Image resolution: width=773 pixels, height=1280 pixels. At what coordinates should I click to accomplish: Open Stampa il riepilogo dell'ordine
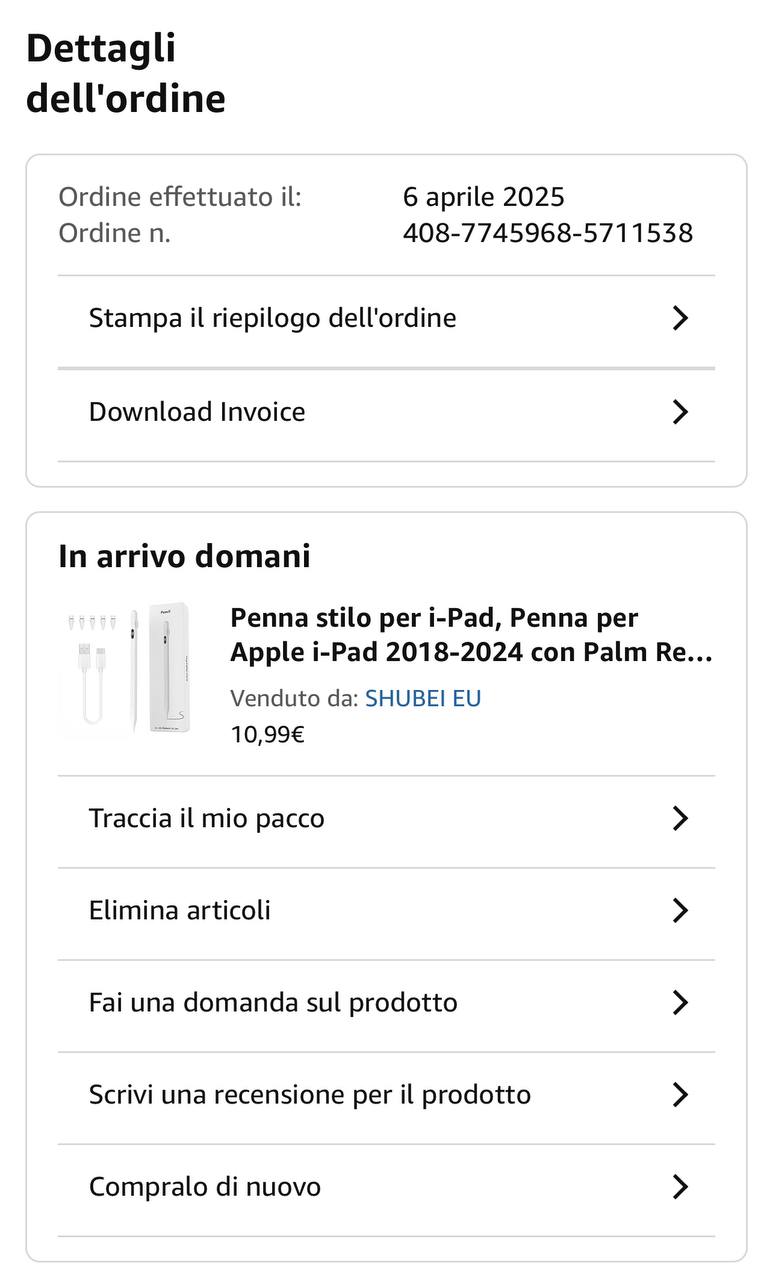(272, 318)
